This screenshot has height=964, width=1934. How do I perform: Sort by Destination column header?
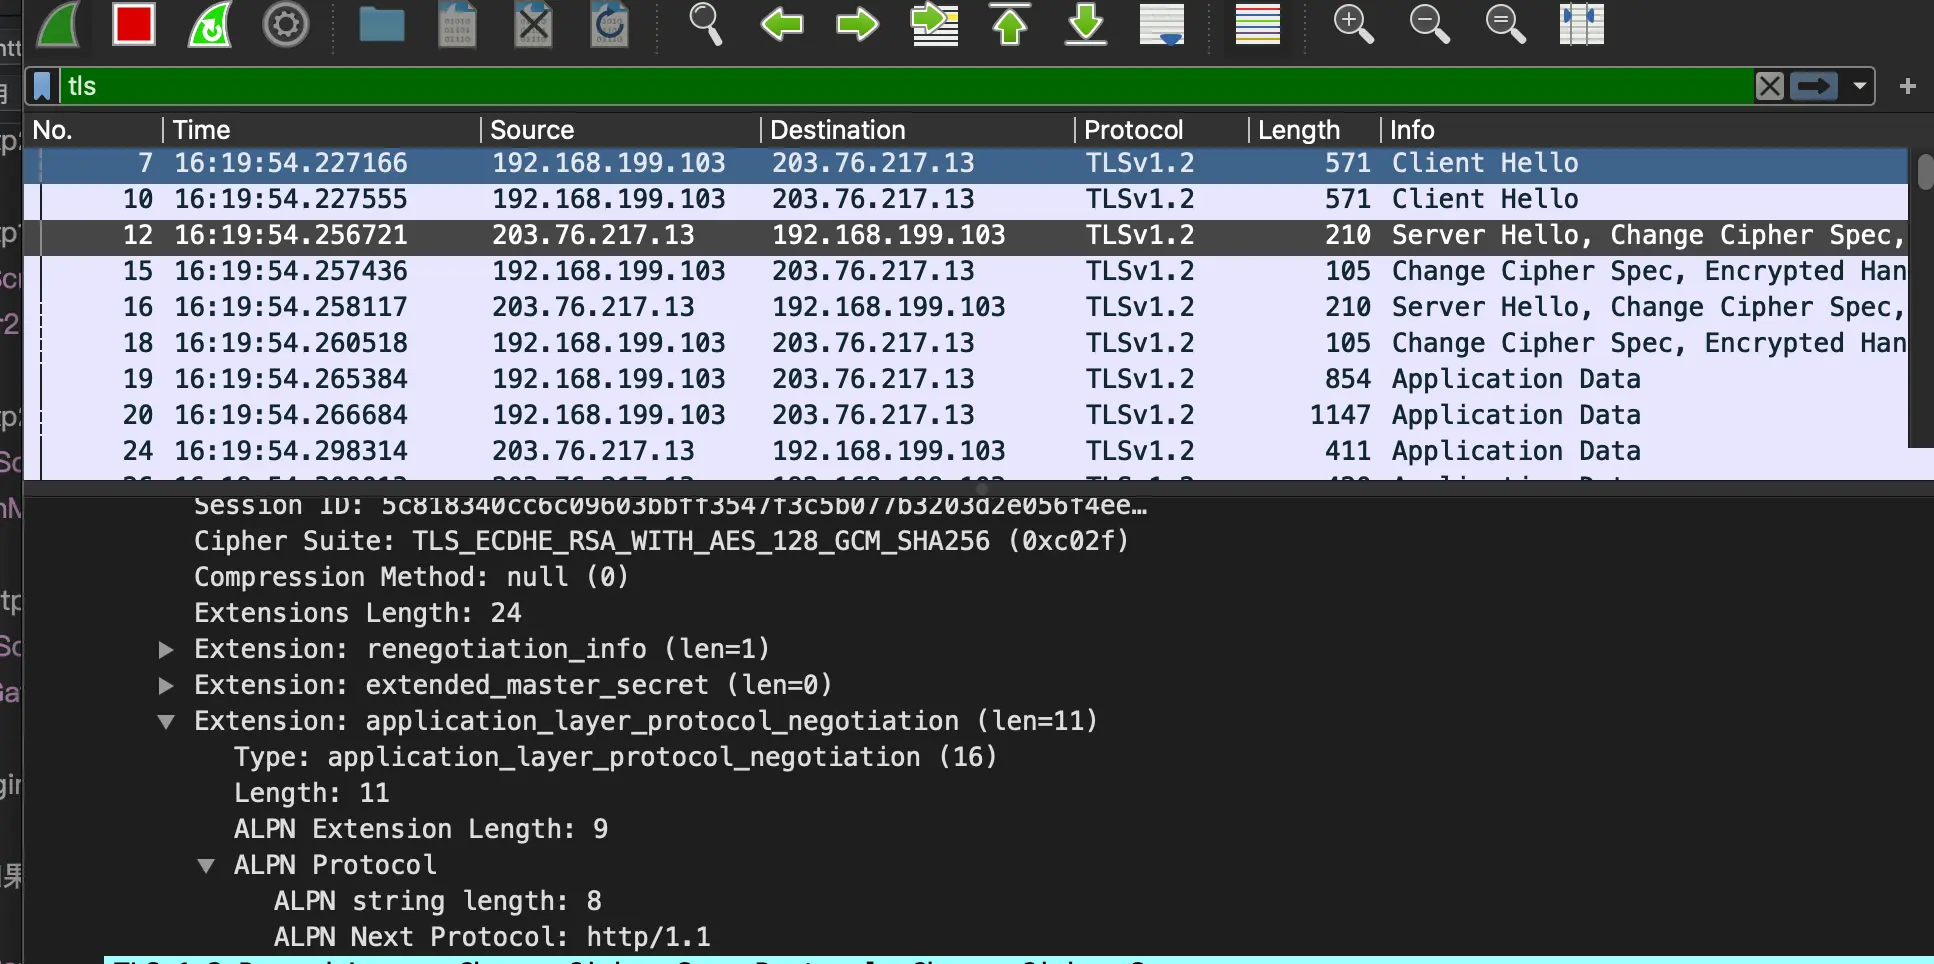[x=918, y=130]
